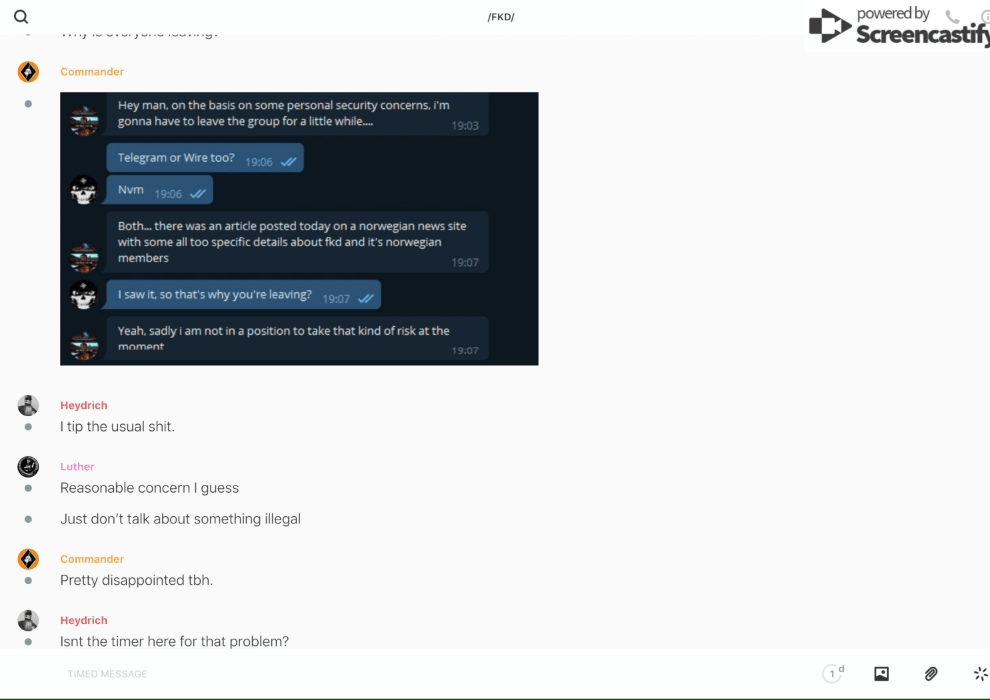Set the timed message duration timer icon
This screenshot has width=990, height=700.
click(x=833, y=673)
